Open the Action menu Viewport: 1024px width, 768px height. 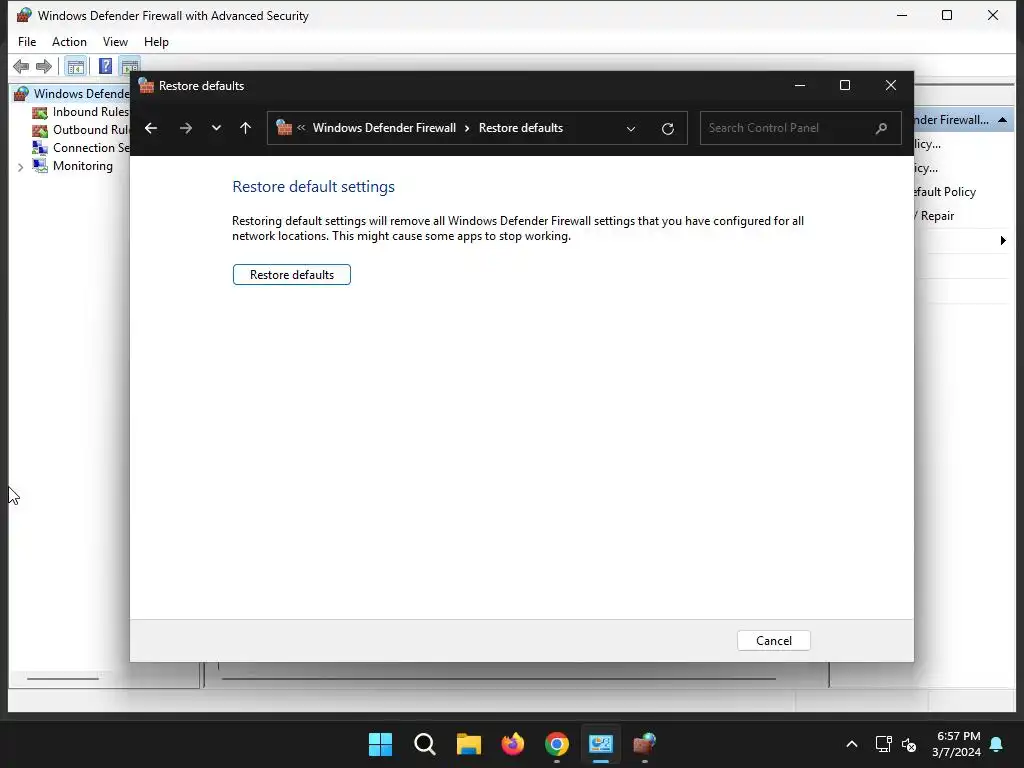click(x=69, y=42)
